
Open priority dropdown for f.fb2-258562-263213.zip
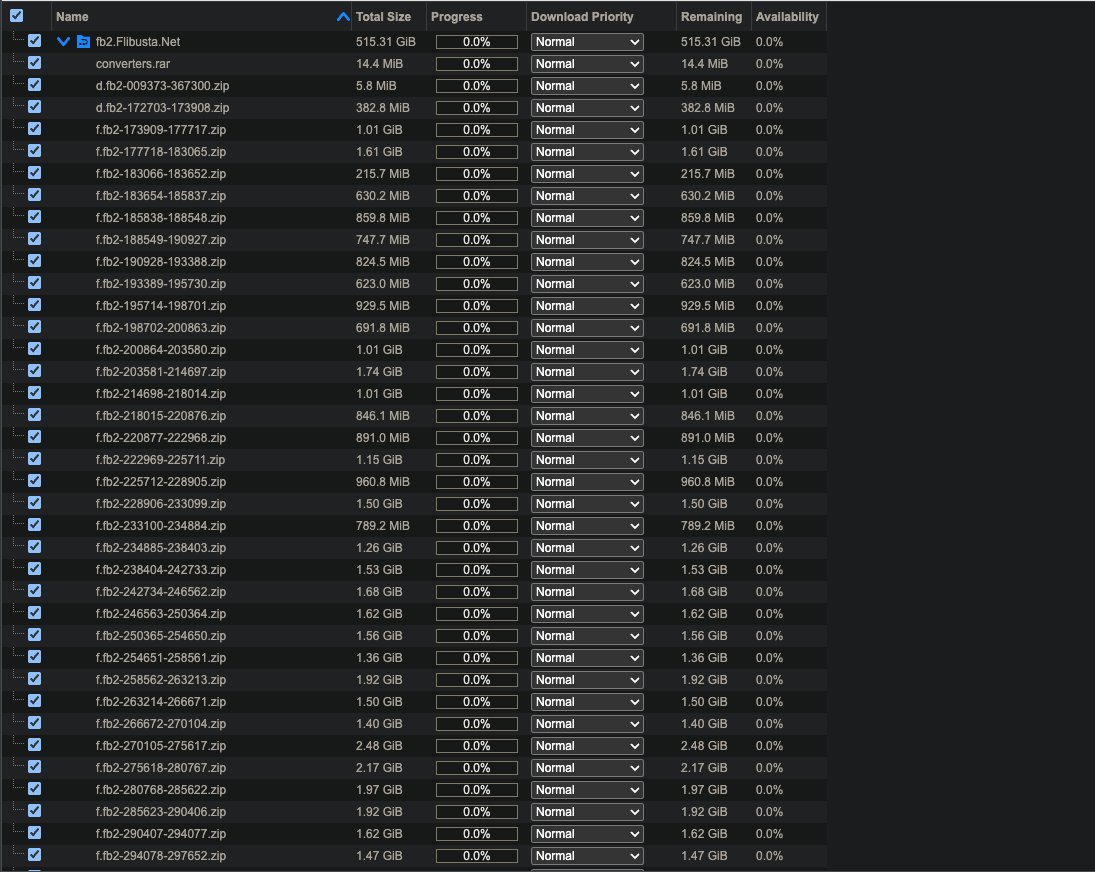click(587, 679)
